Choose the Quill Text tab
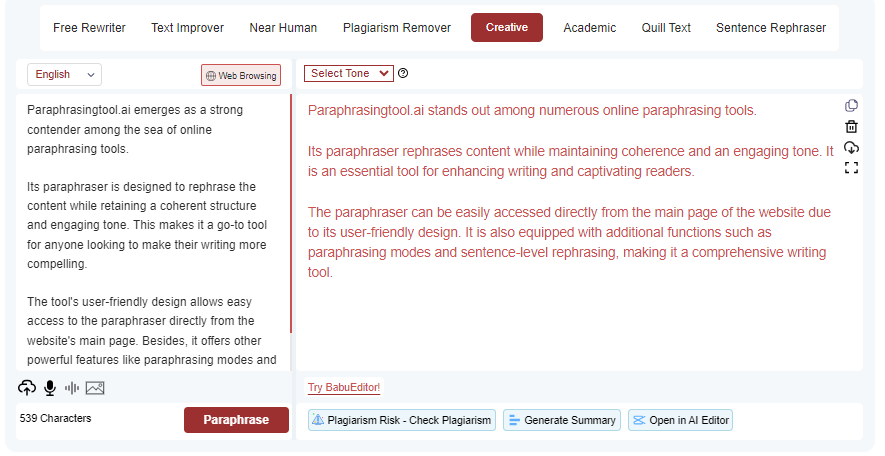Viewport: 885px width, 456px height. (x=666, y=28)
